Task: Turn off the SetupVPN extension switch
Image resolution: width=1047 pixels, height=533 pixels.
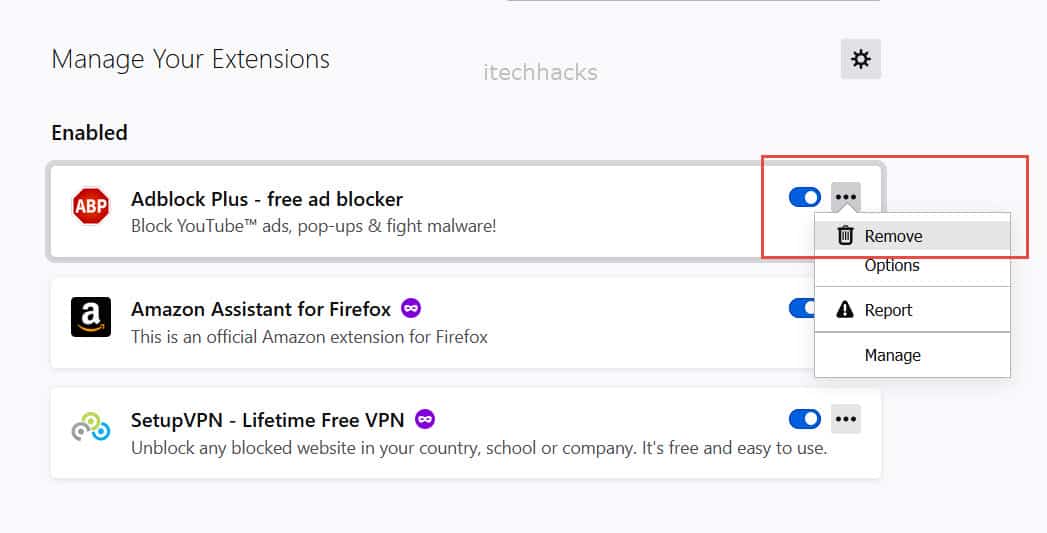Action: coord(804,418)
